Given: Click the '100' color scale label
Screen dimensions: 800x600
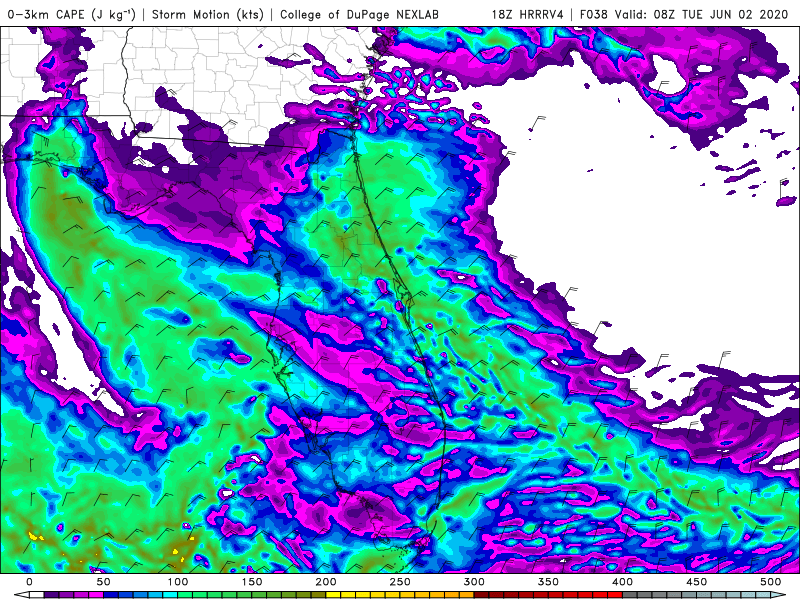Looking at the screenshot, I should coord(178,582).
